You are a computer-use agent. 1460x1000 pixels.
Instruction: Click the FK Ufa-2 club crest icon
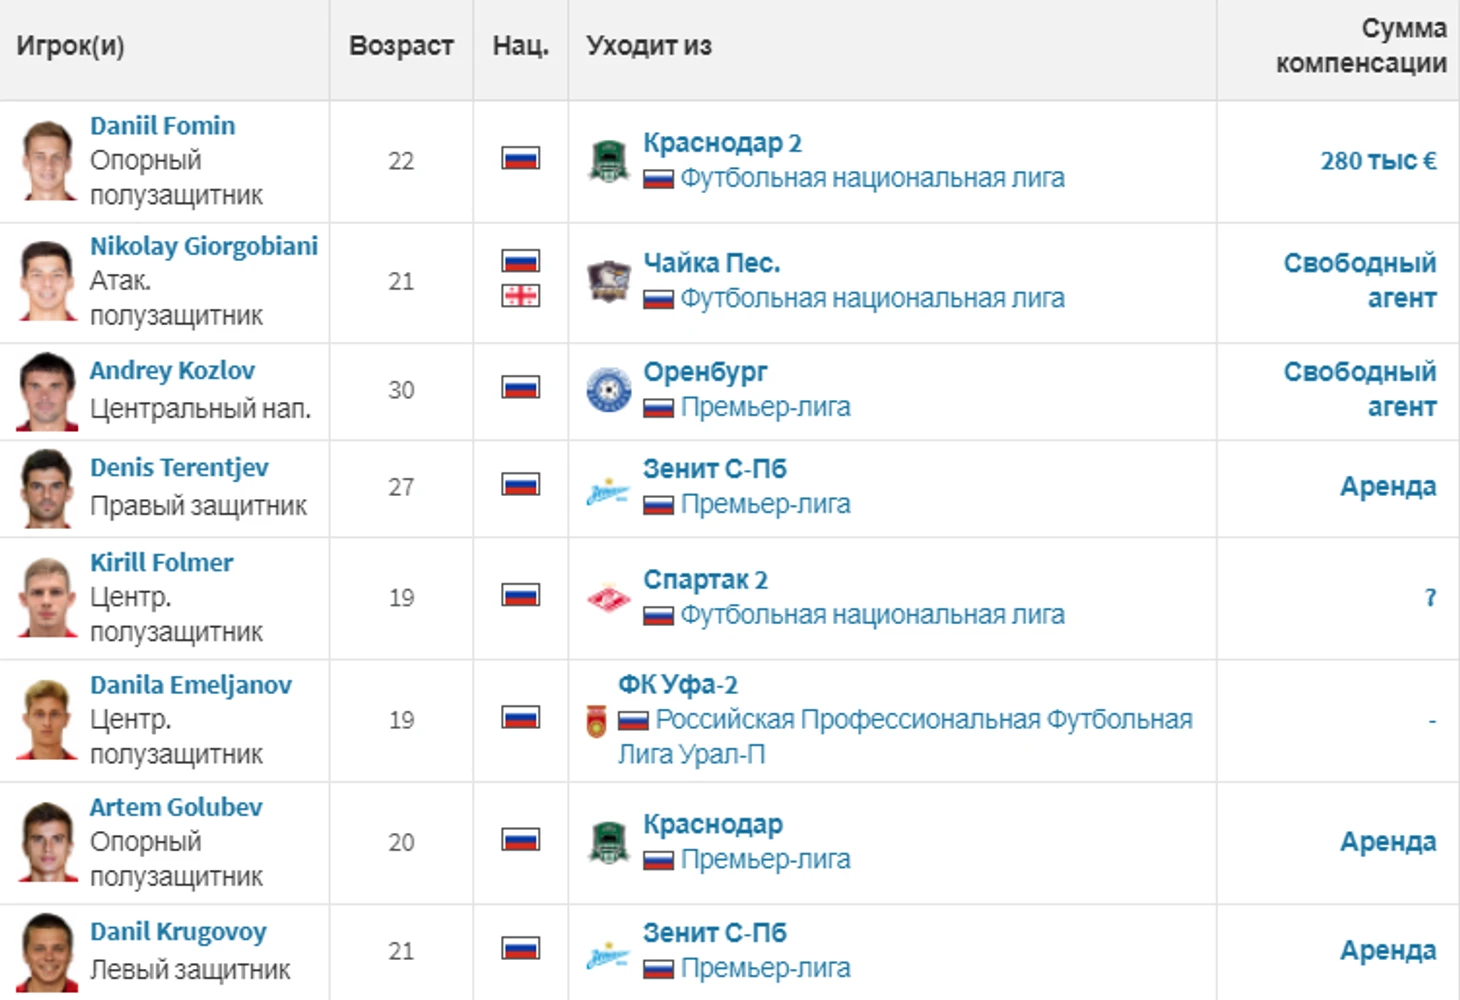596,721
